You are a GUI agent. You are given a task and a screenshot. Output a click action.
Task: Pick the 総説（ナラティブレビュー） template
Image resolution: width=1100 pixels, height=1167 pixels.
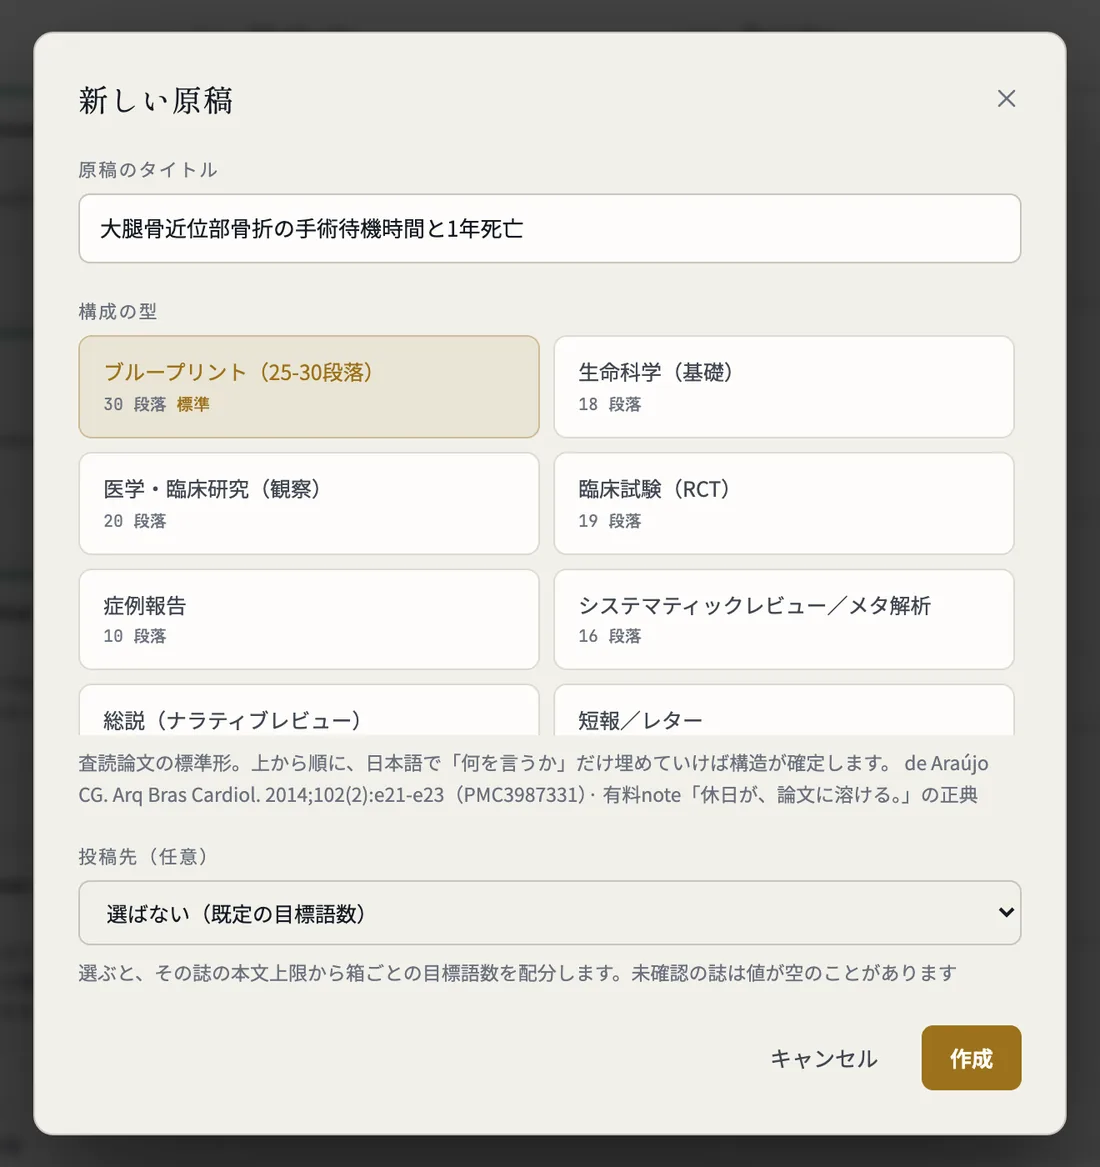click(309, 711)
